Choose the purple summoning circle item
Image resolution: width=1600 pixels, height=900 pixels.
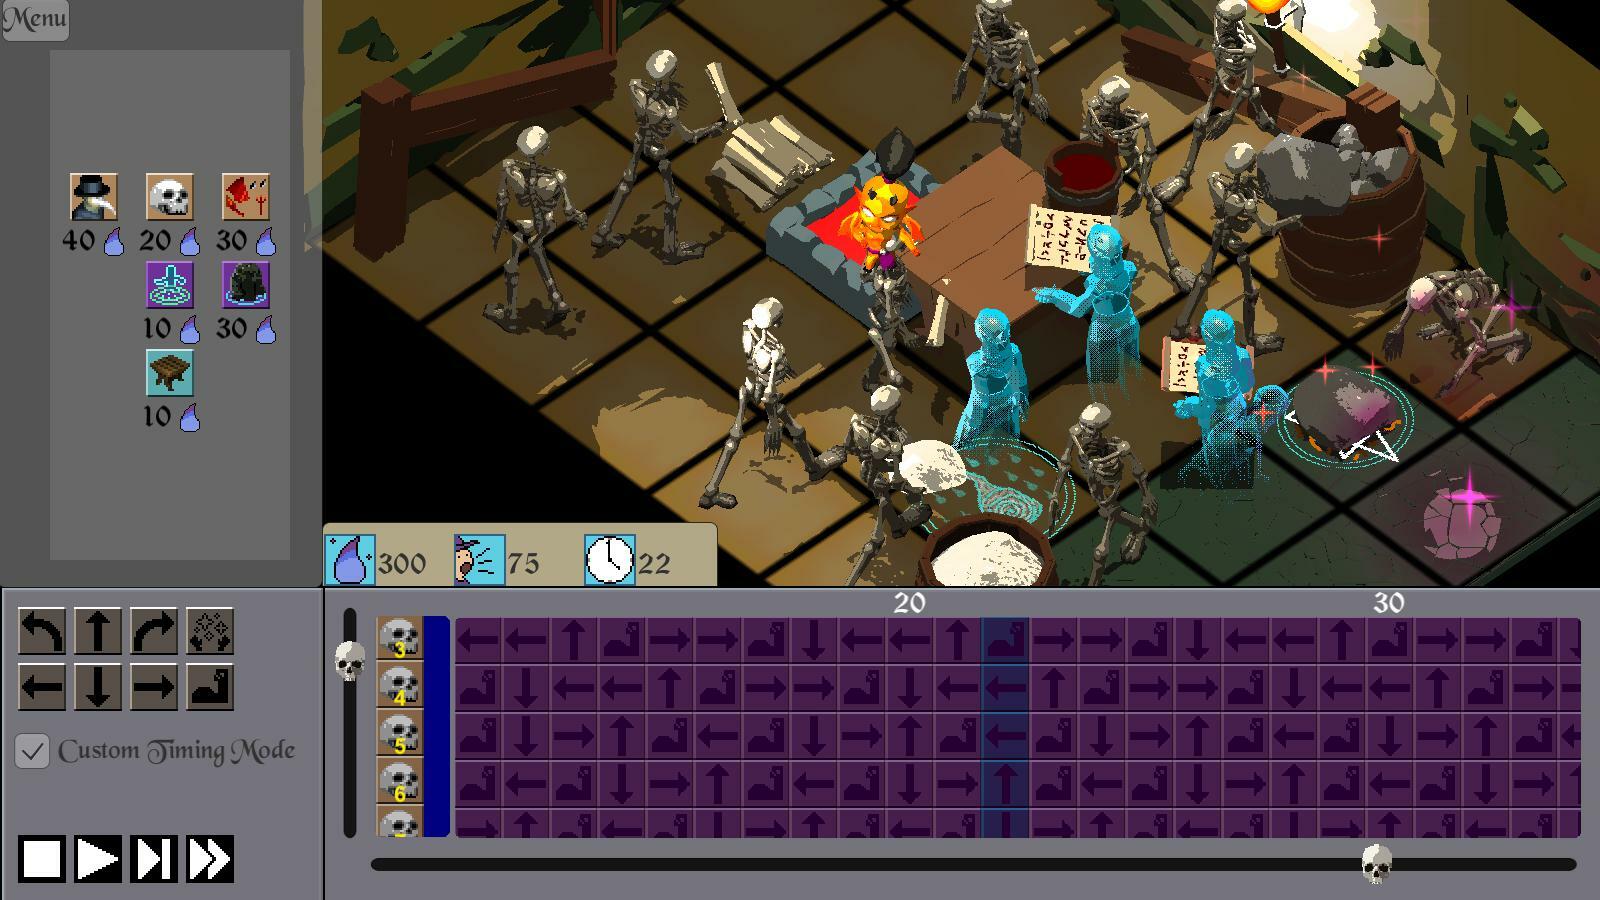point(170,285)
